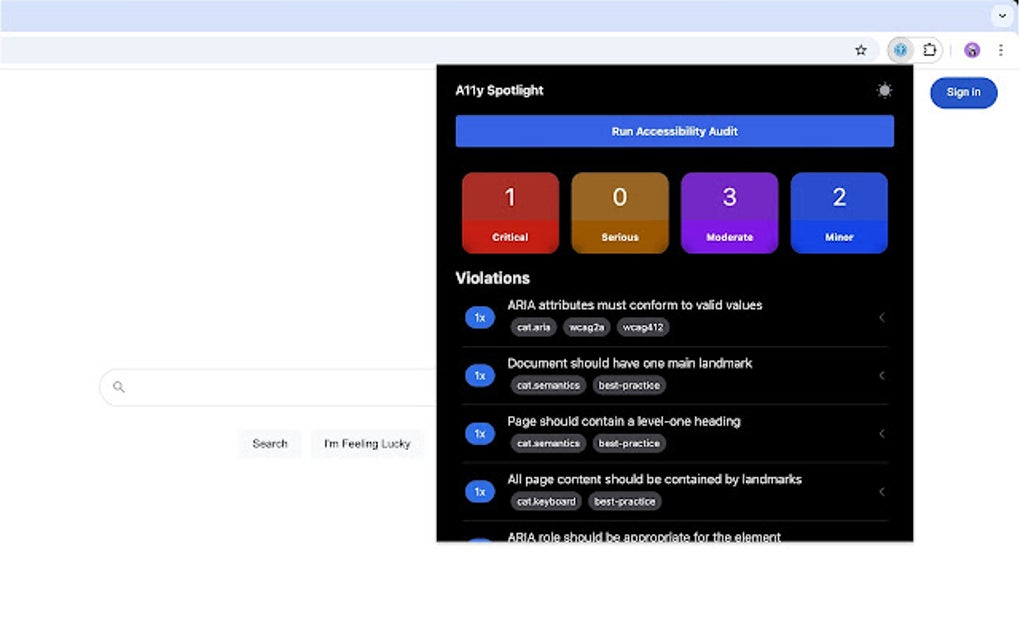This screenshot has width=1020, height=638.
Task: Click the A11y Spotlight extension icon in toolbar
Action: pyautogui.click(x=900, y=50)
